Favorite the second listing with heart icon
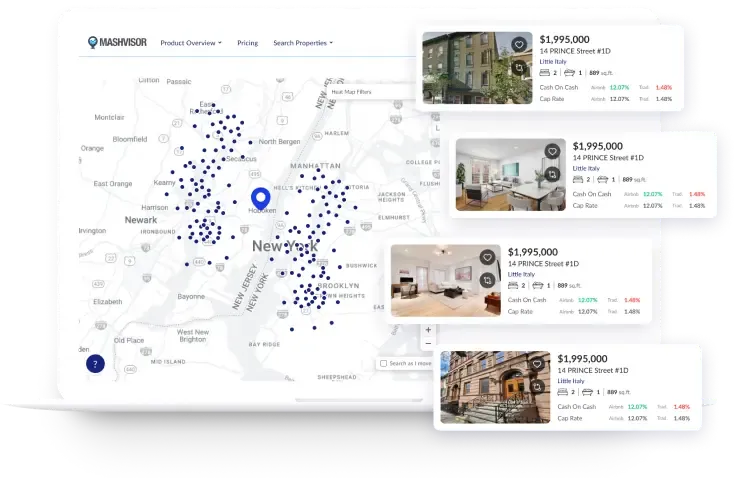The width and height of the screenshot is (737, 478). (552, 151)
